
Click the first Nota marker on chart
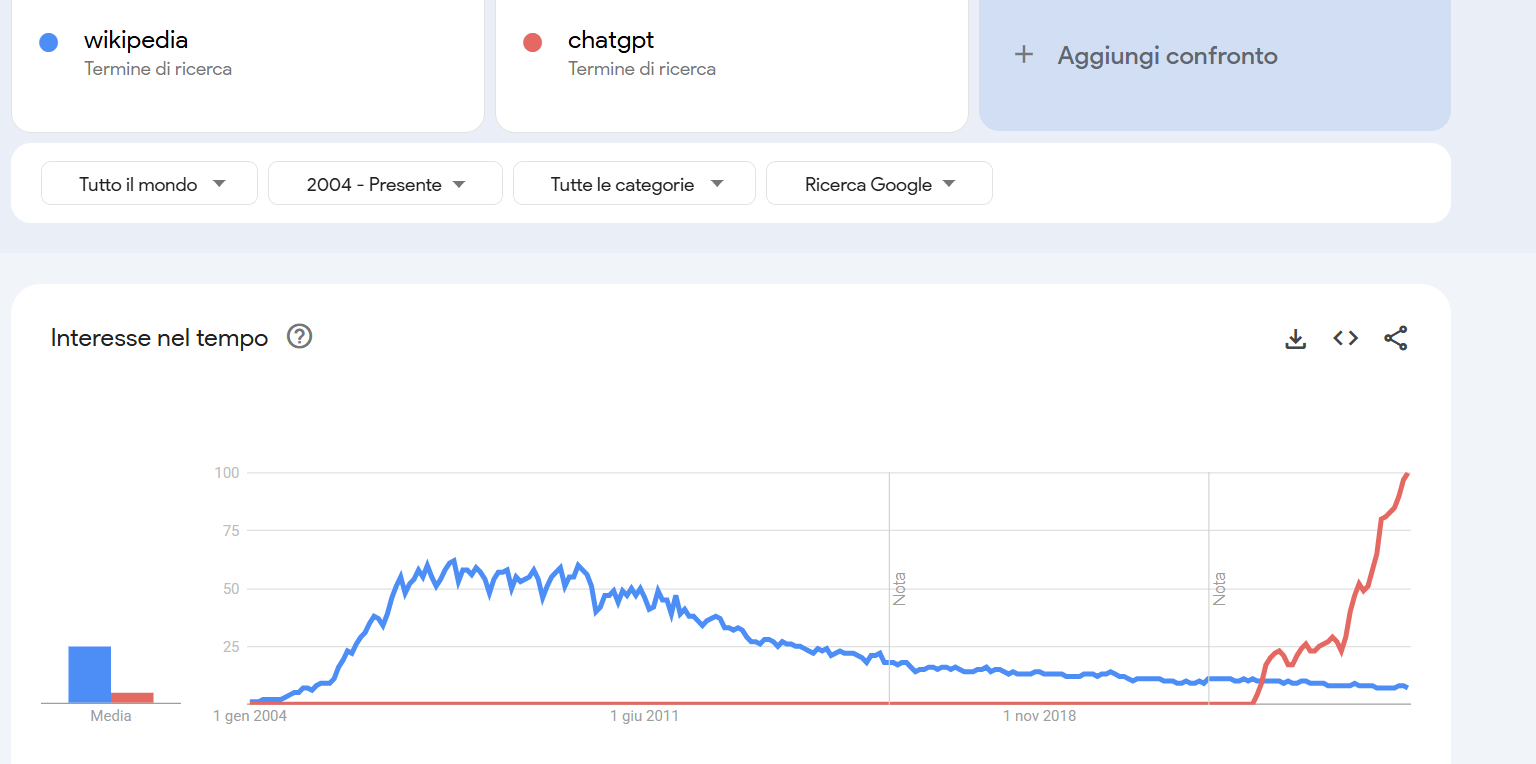899,588
